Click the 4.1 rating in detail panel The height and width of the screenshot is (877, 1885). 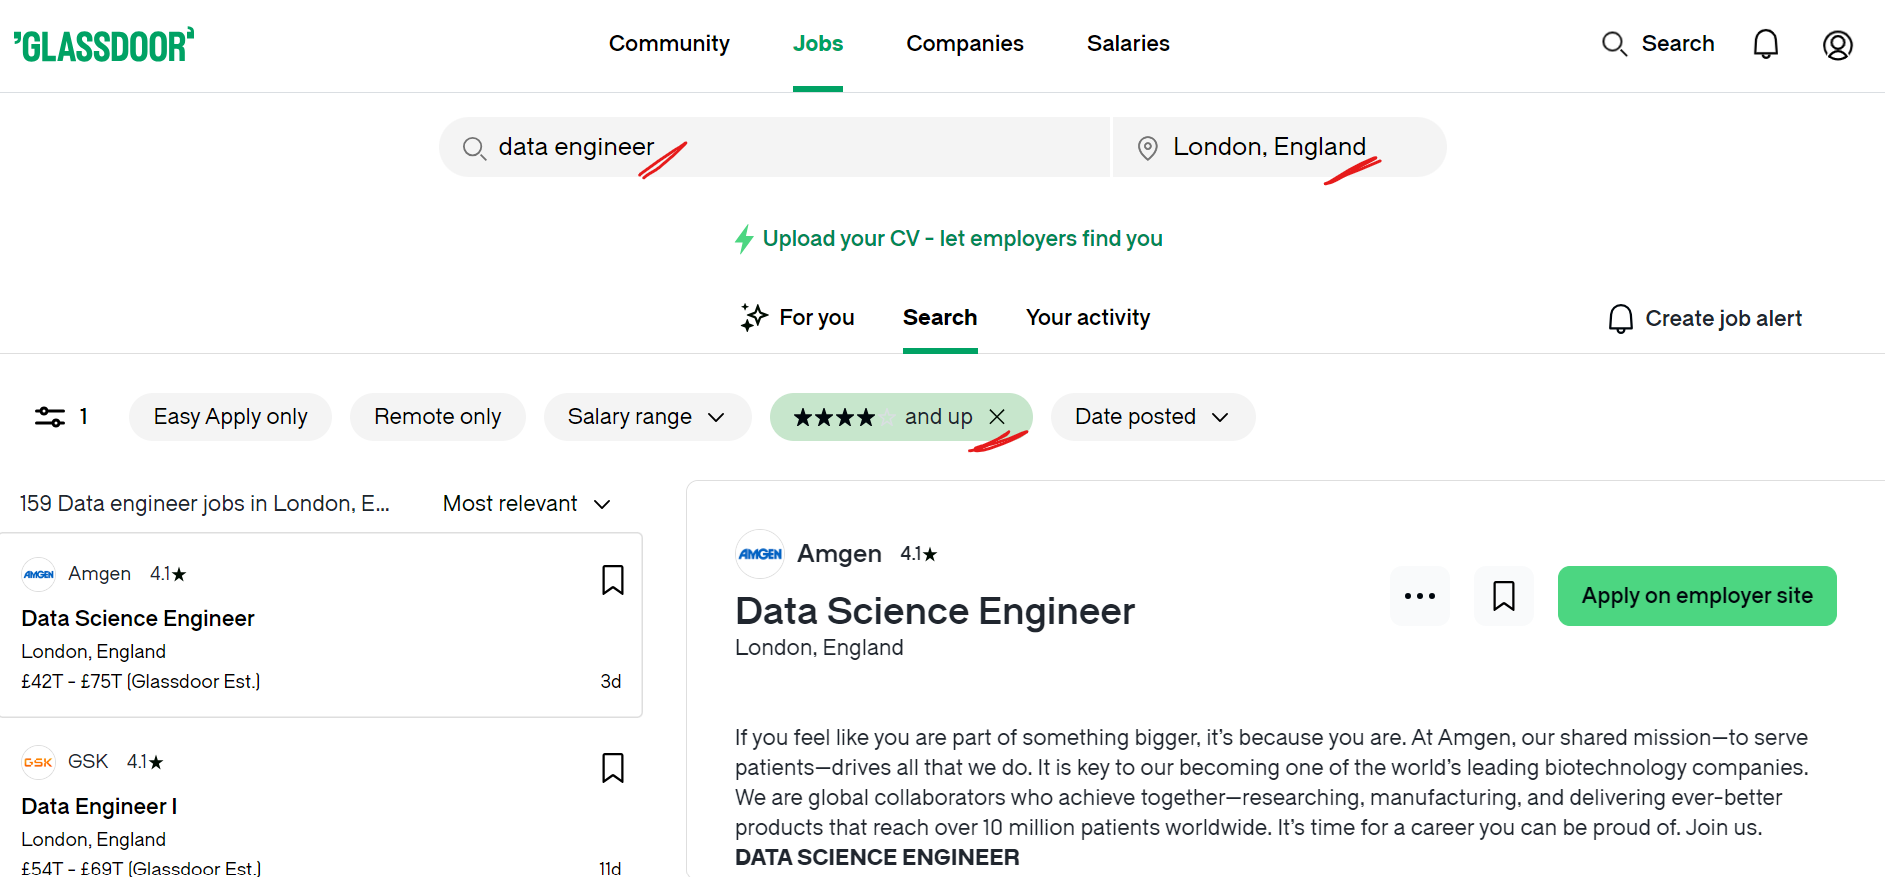(x=918, y=554)
